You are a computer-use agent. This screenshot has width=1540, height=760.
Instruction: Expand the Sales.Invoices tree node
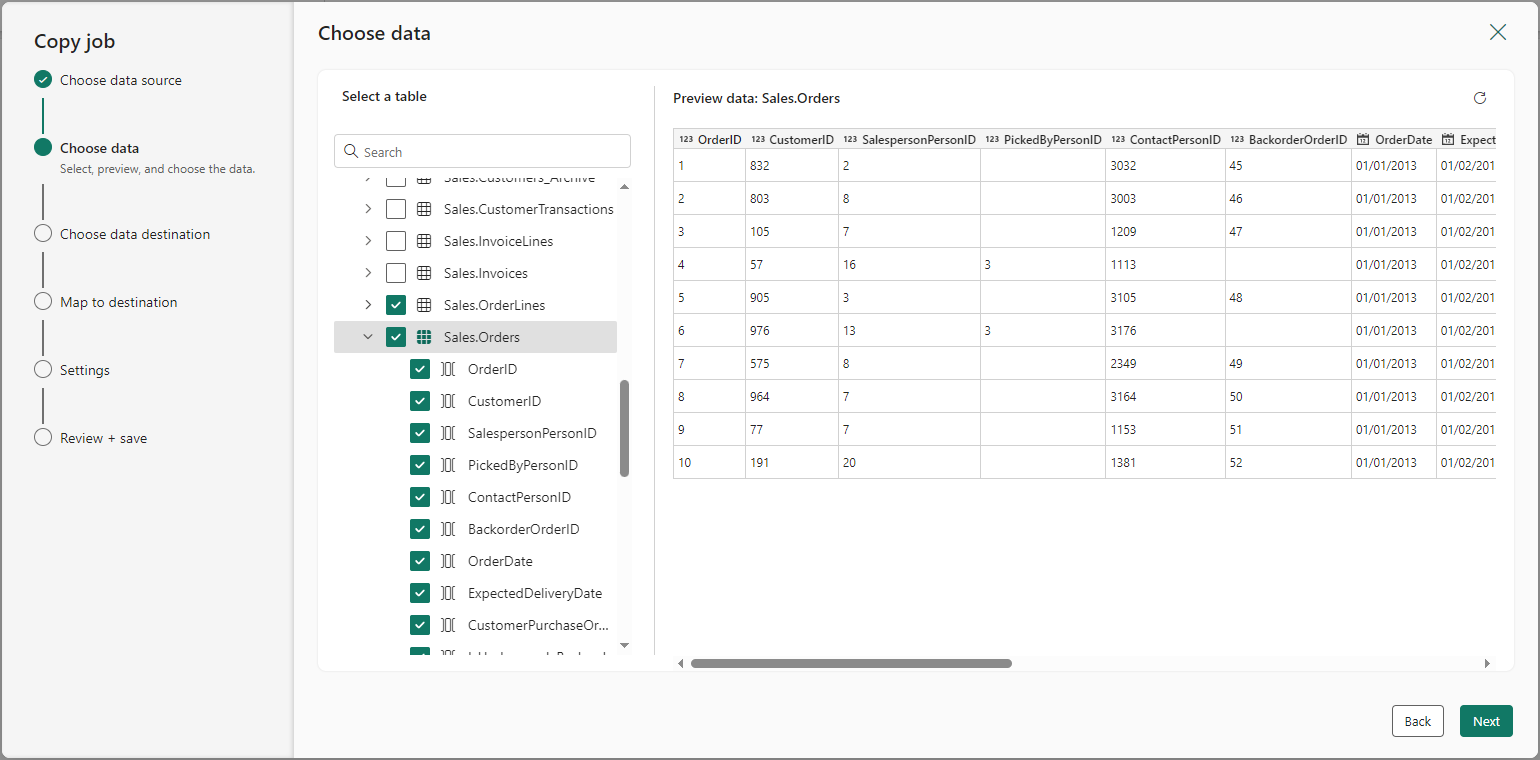368,273
